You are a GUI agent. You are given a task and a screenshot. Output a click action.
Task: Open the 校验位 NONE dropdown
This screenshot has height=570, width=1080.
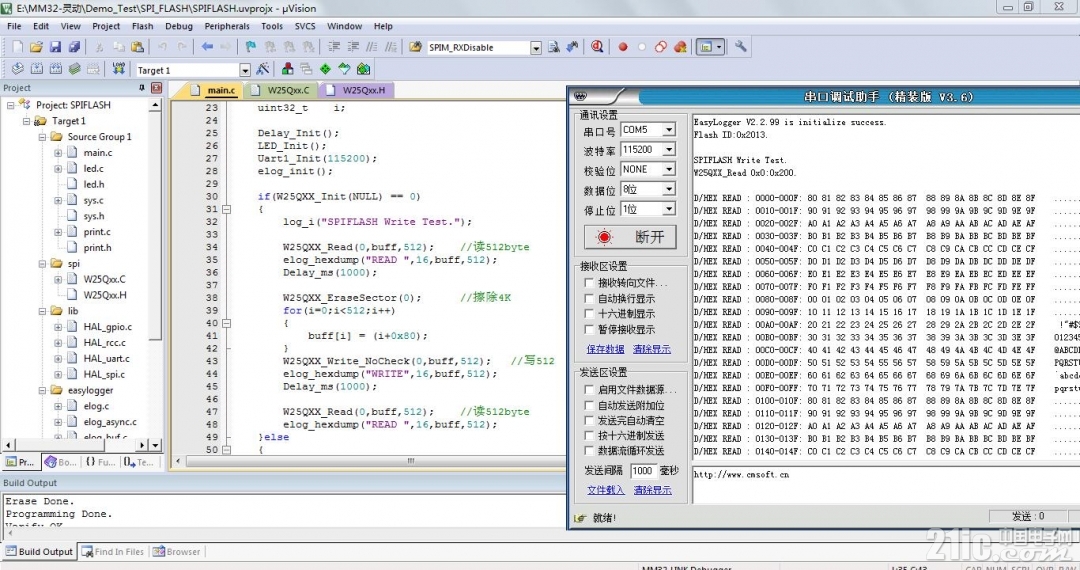click(x=669, y=169)
